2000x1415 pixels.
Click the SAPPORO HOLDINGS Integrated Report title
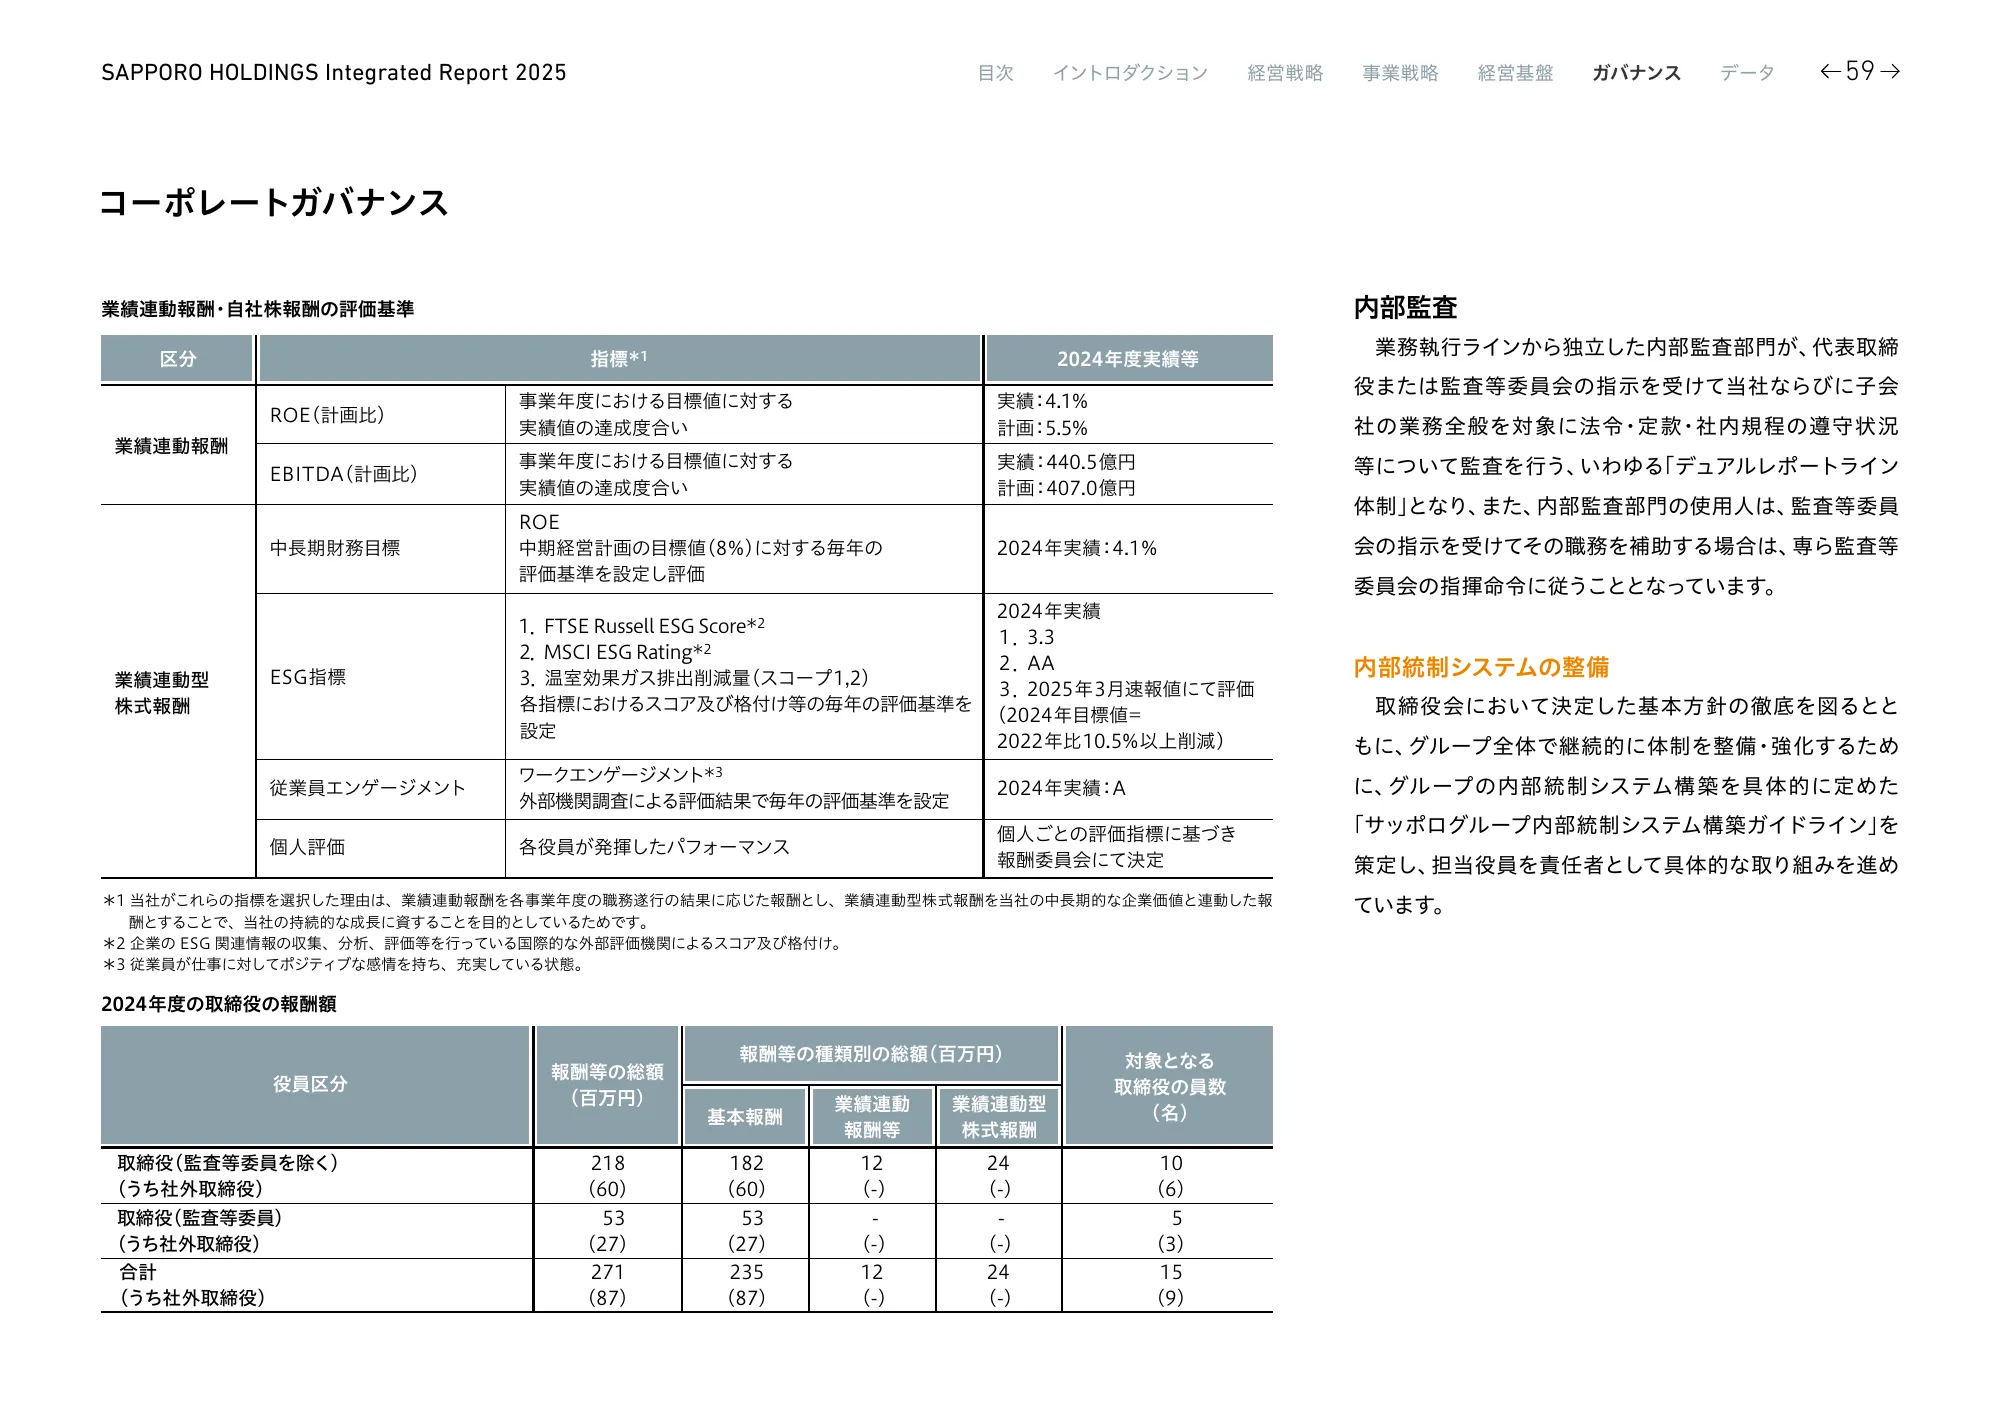click(x=333, y=73)
